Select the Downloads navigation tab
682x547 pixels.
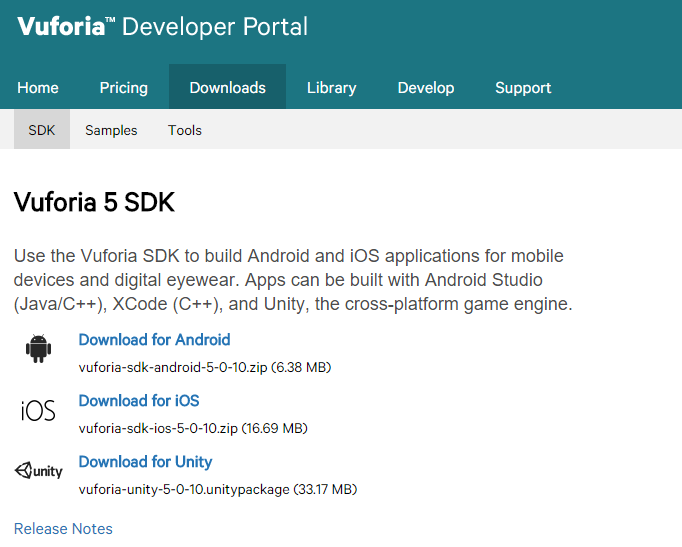pos(227,87)
